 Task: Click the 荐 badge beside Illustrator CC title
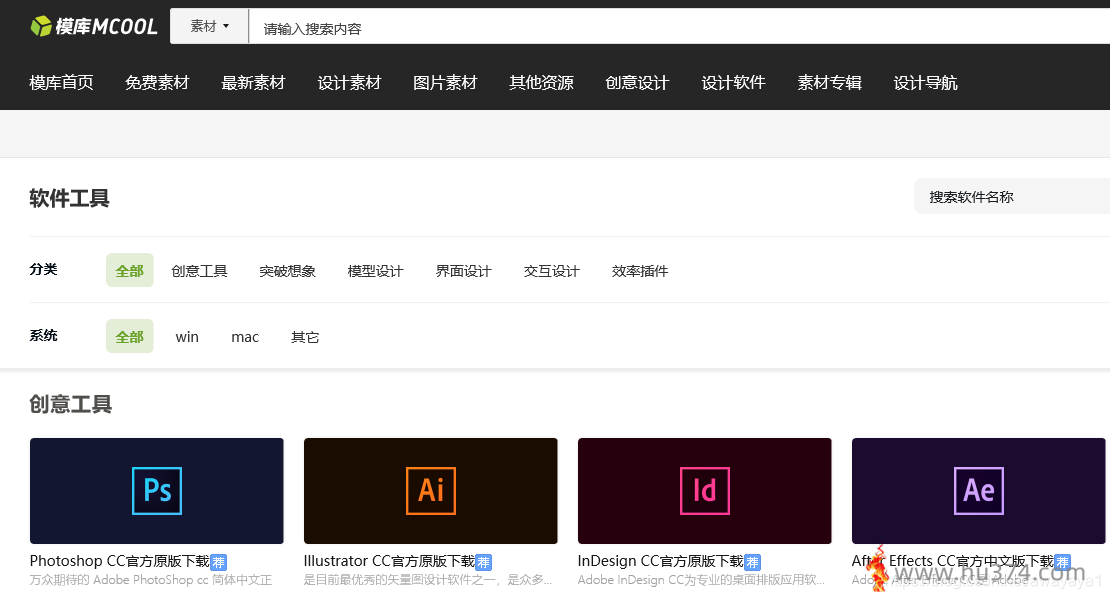pos(483,562)
